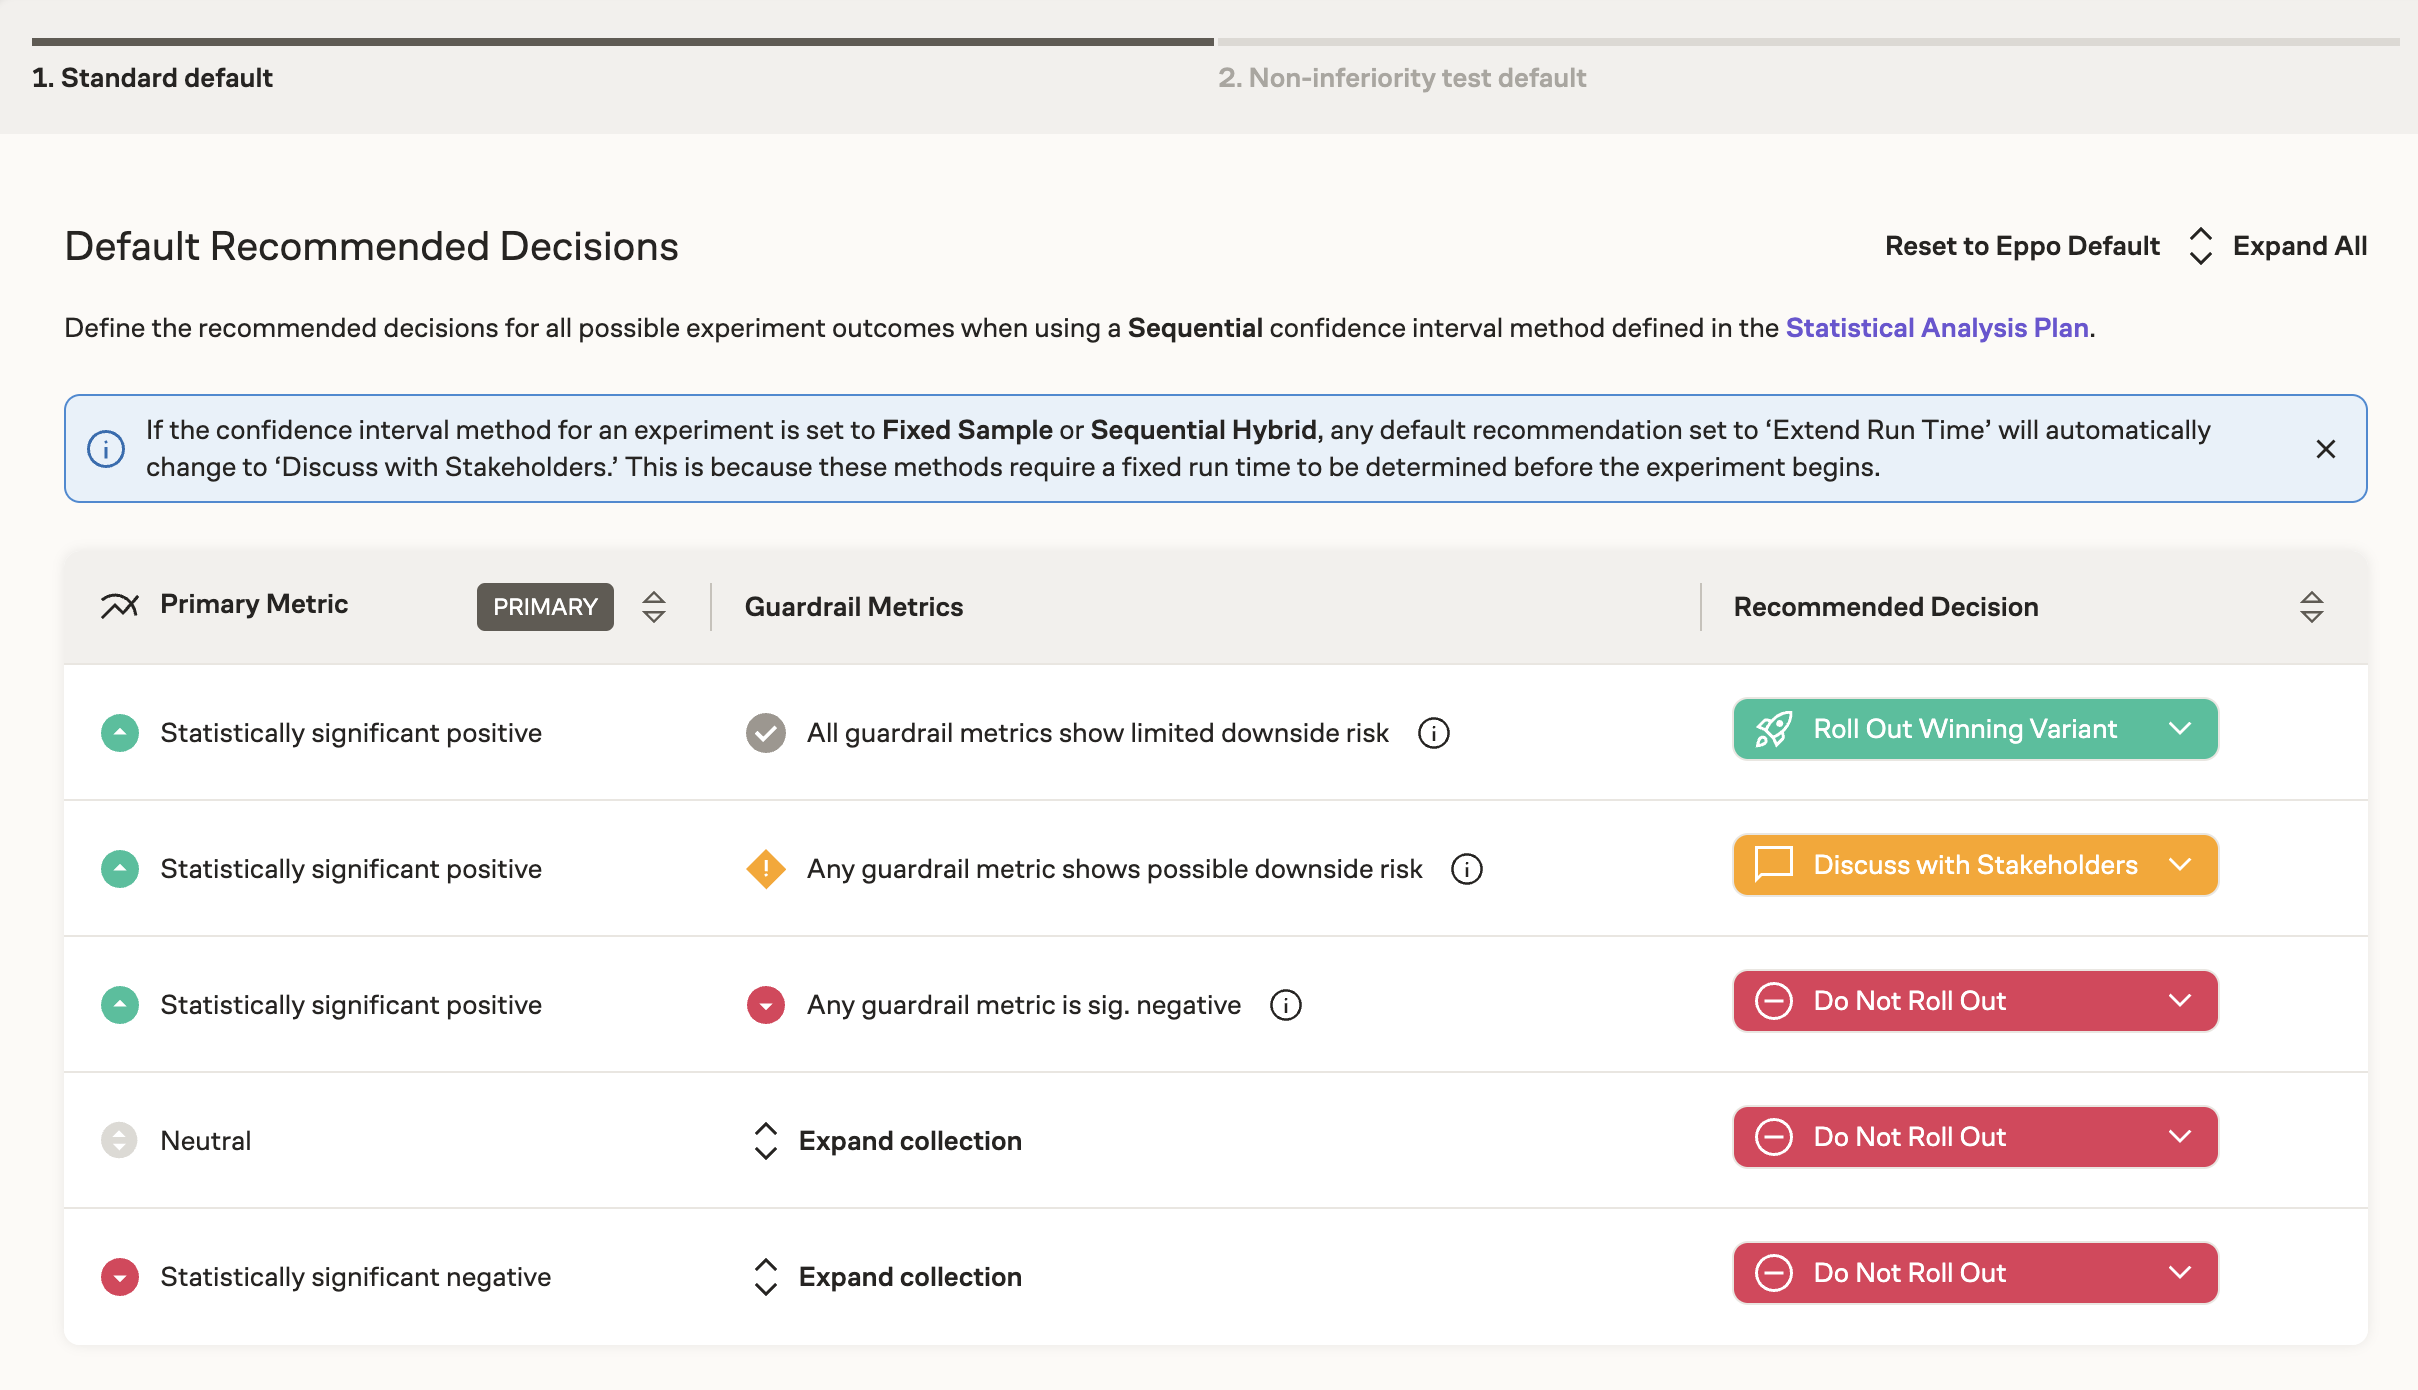
Task: Toggle the Primary Metric sort order
Action: click(654, 606)
